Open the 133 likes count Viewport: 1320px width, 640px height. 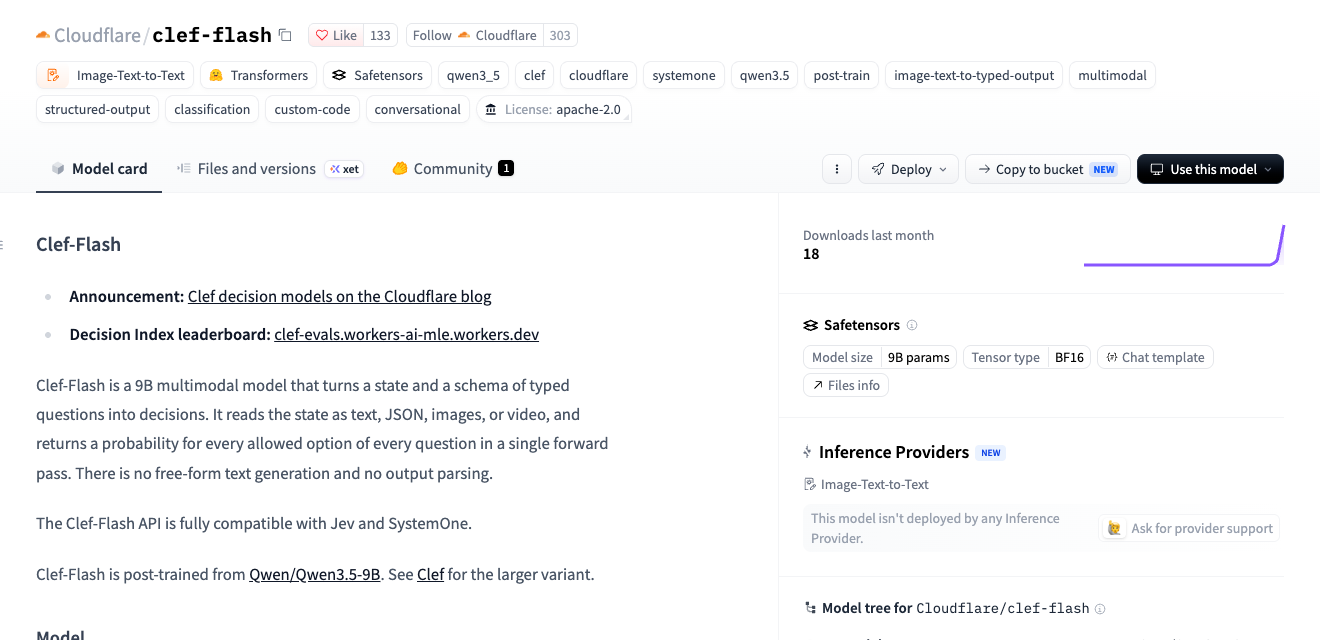(x=380, y=35)
